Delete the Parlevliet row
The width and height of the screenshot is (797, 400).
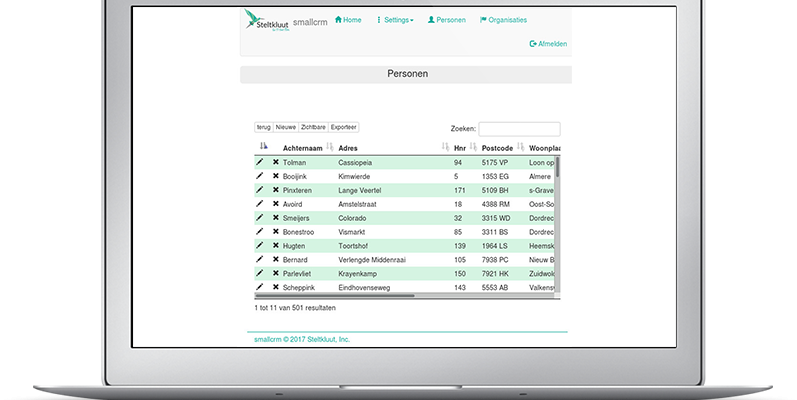click(275, 273)
